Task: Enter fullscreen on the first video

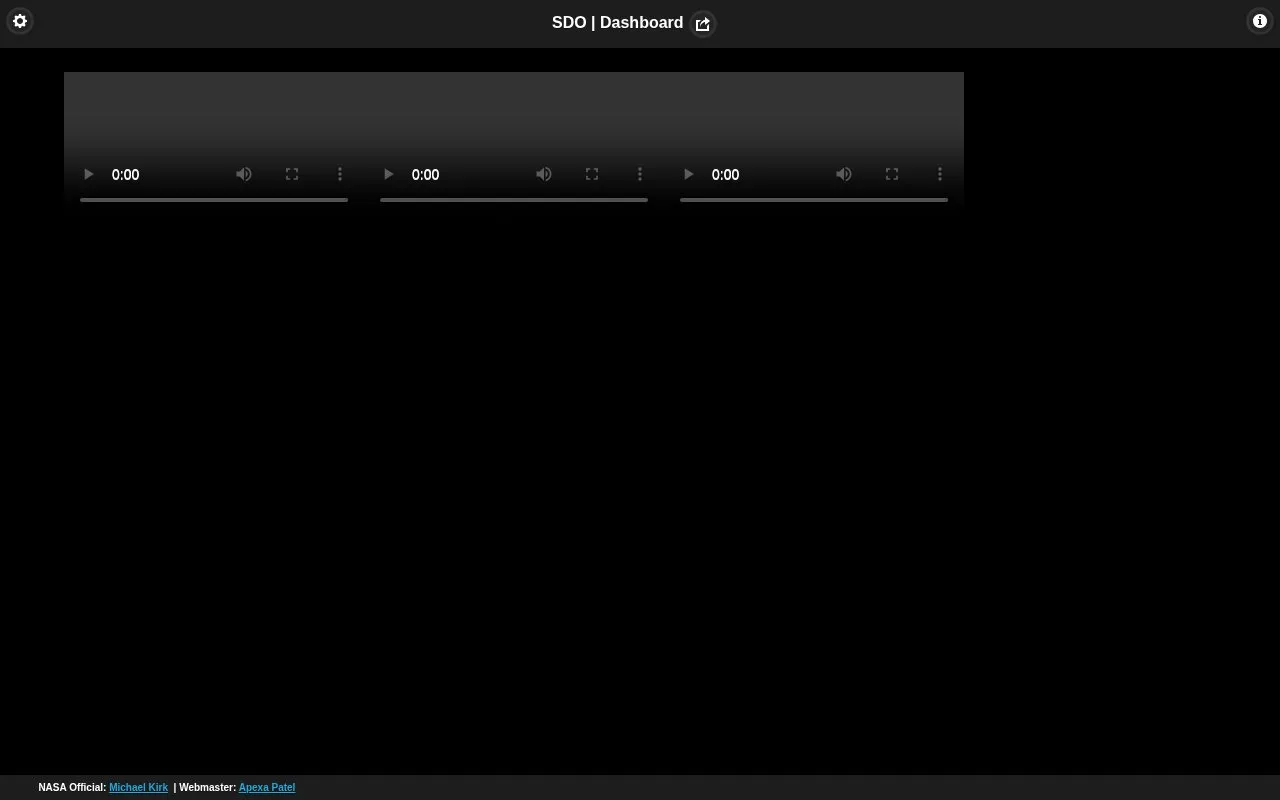Action: tap(292, 174)
